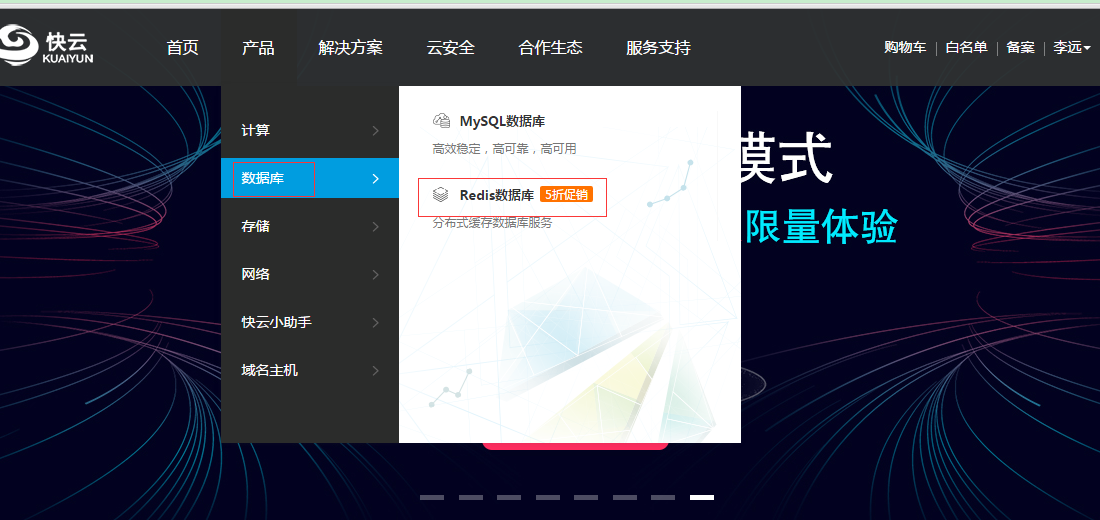Click the 5折促销 promotion badge
Image resolution: width=1100 pixels, height=520 pixels.
[x=567, y=195]
